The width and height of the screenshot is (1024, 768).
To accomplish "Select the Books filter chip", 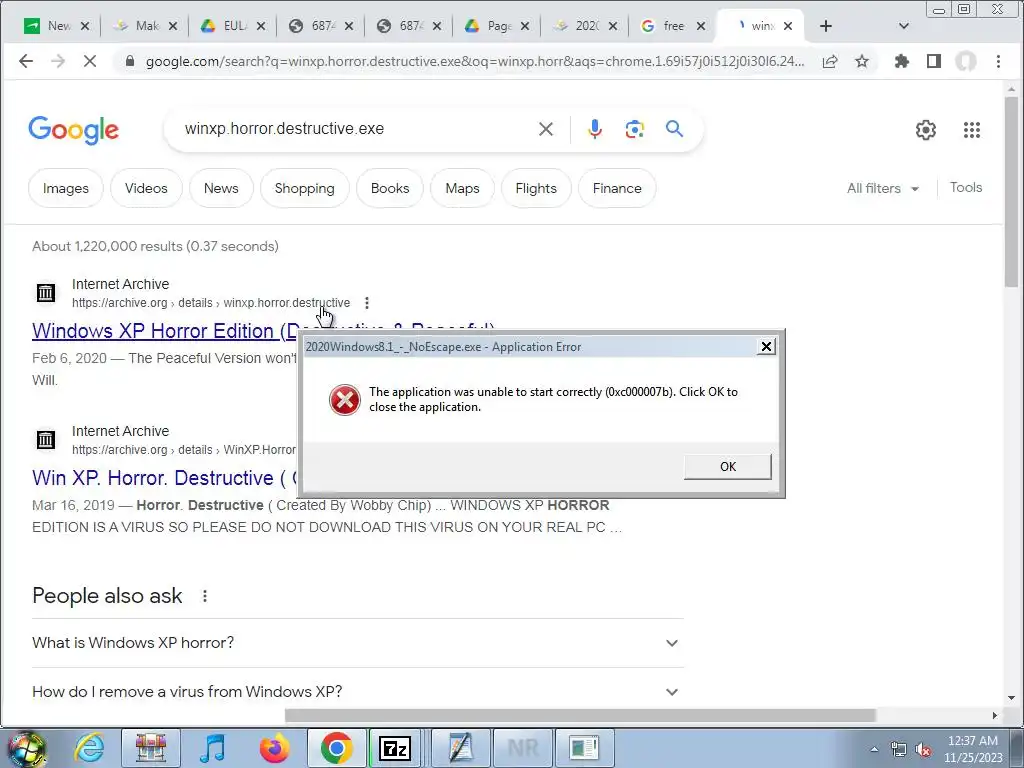I will 390,188.
